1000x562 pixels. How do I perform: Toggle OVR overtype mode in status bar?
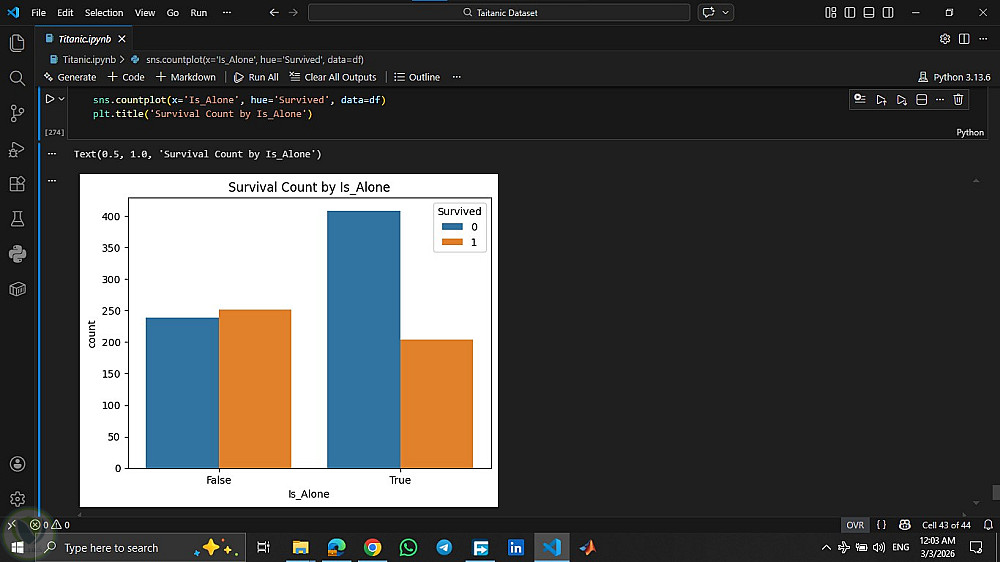(x=855, y=525)
